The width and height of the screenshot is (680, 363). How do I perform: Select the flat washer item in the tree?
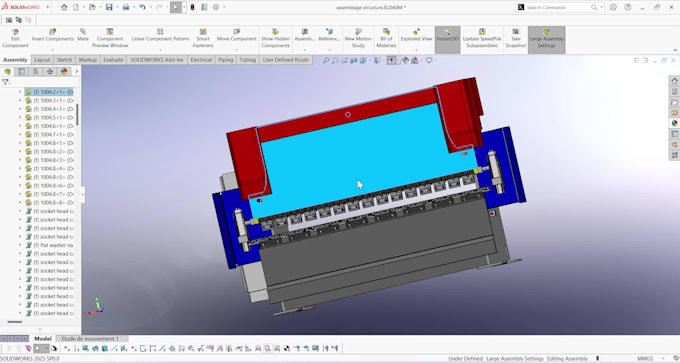coord(49,245)
